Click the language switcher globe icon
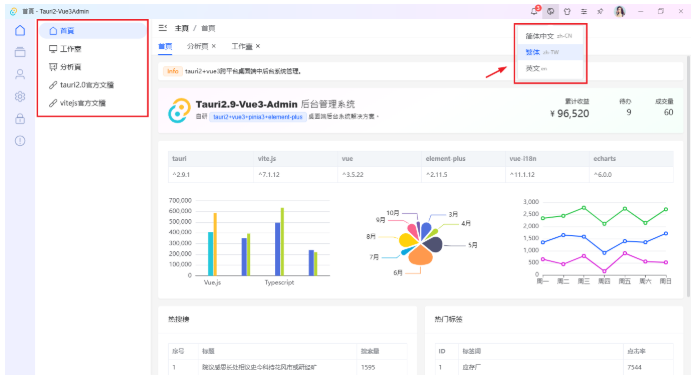Viewport: 695px width, 380px height. 551,11
